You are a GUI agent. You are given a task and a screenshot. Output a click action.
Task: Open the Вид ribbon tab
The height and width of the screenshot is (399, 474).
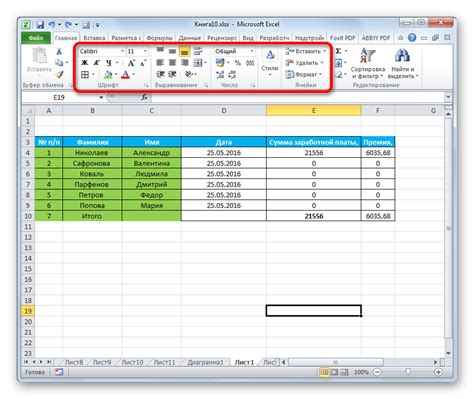tap(248, 38)
